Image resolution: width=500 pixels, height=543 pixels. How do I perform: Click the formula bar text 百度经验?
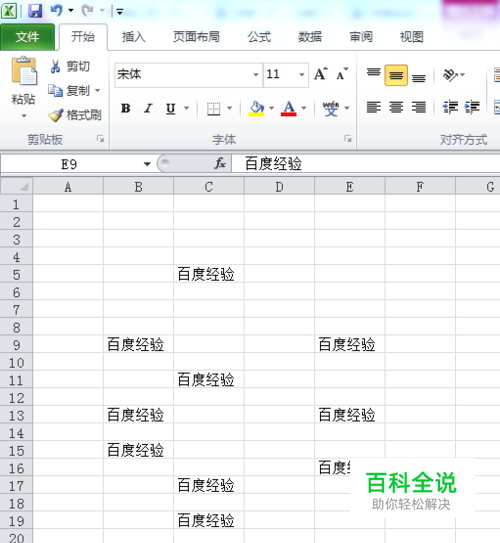tap(274, 163)
